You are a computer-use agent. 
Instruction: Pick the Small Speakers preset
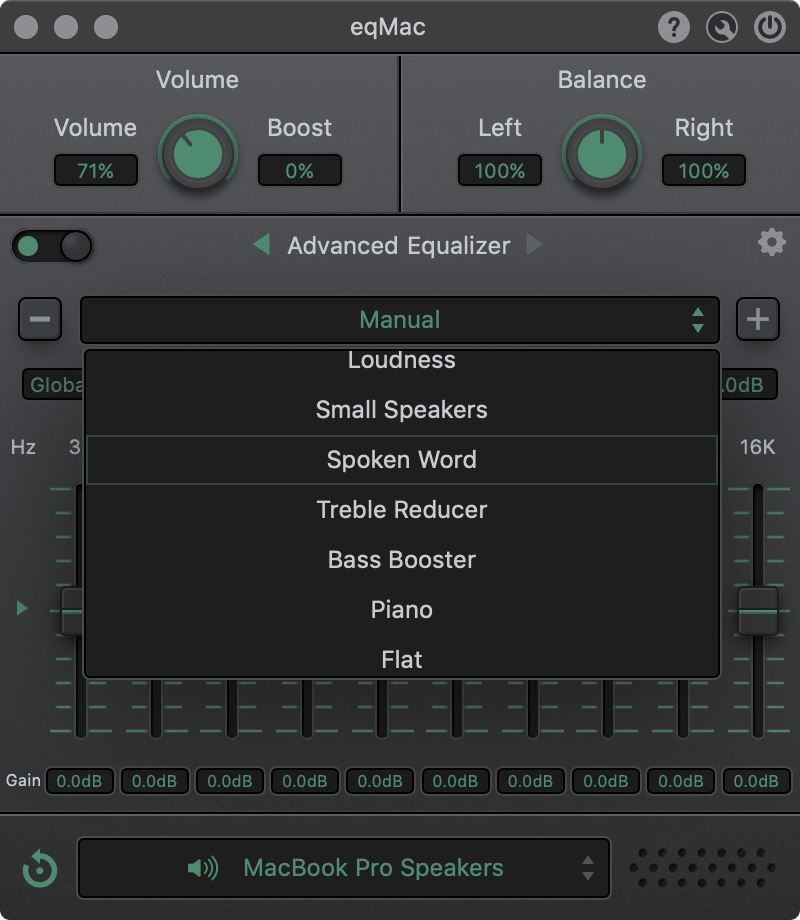(401, 410)
